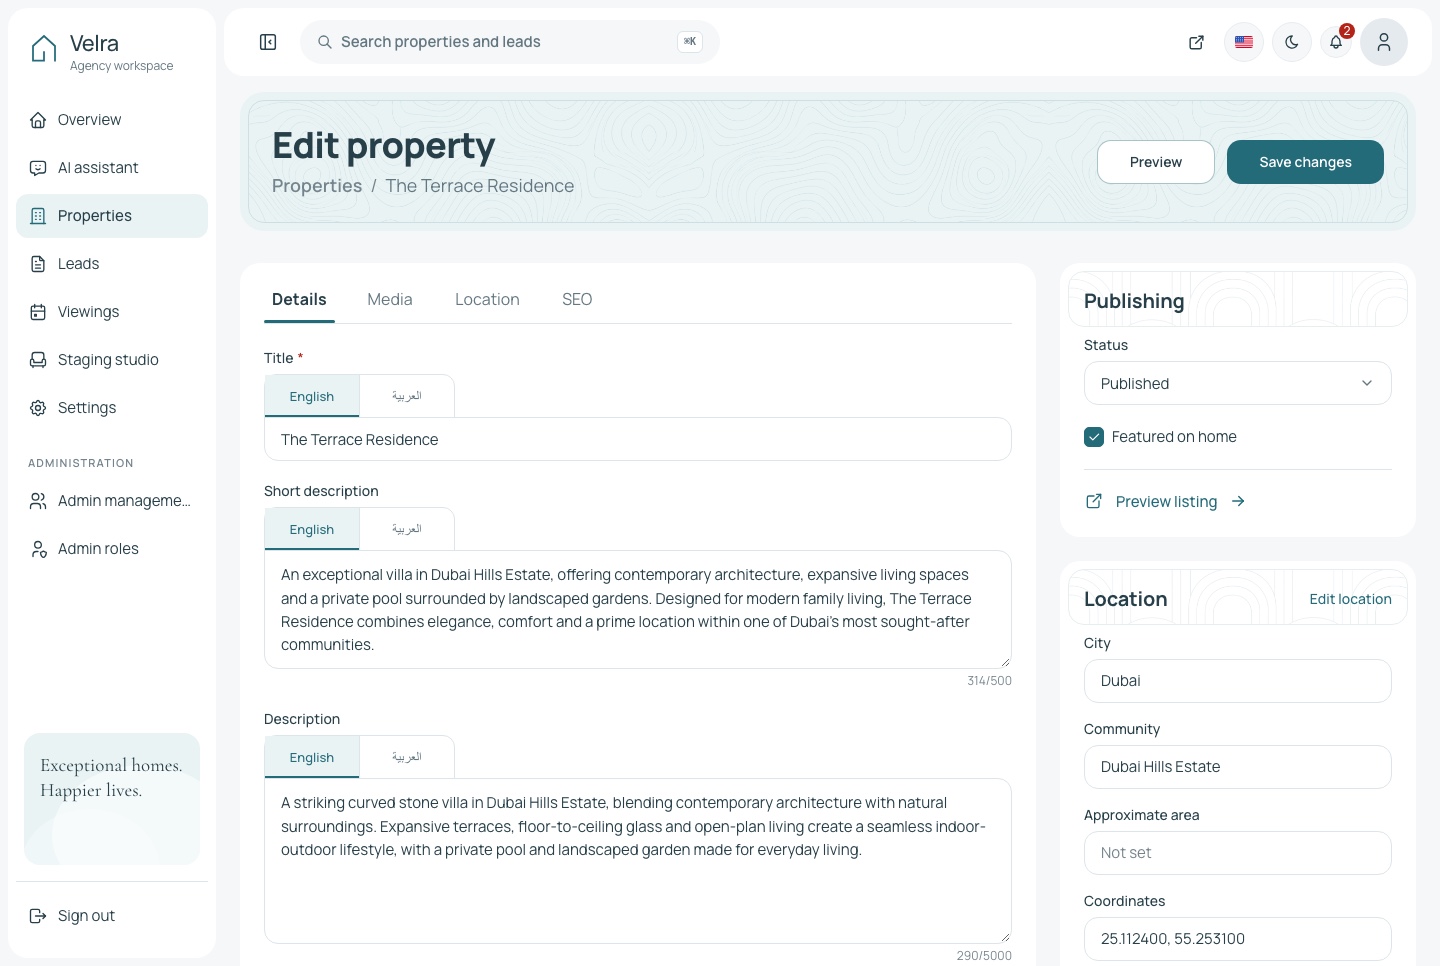Image resolution: width=1440 pixels, height=966 pixels.
Task: Open AI assistant in sidebar
Action: click(112, 168)
